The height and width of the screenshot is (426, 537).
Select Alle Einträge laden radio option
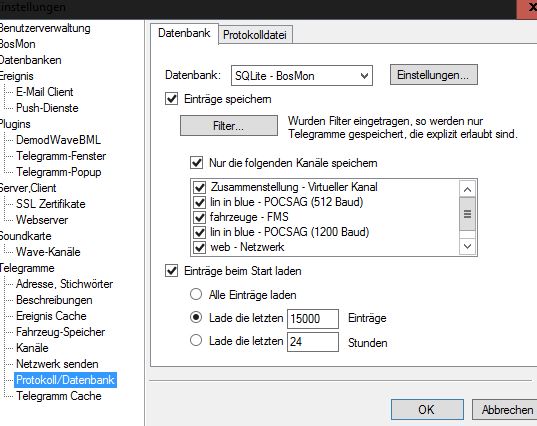196,295
